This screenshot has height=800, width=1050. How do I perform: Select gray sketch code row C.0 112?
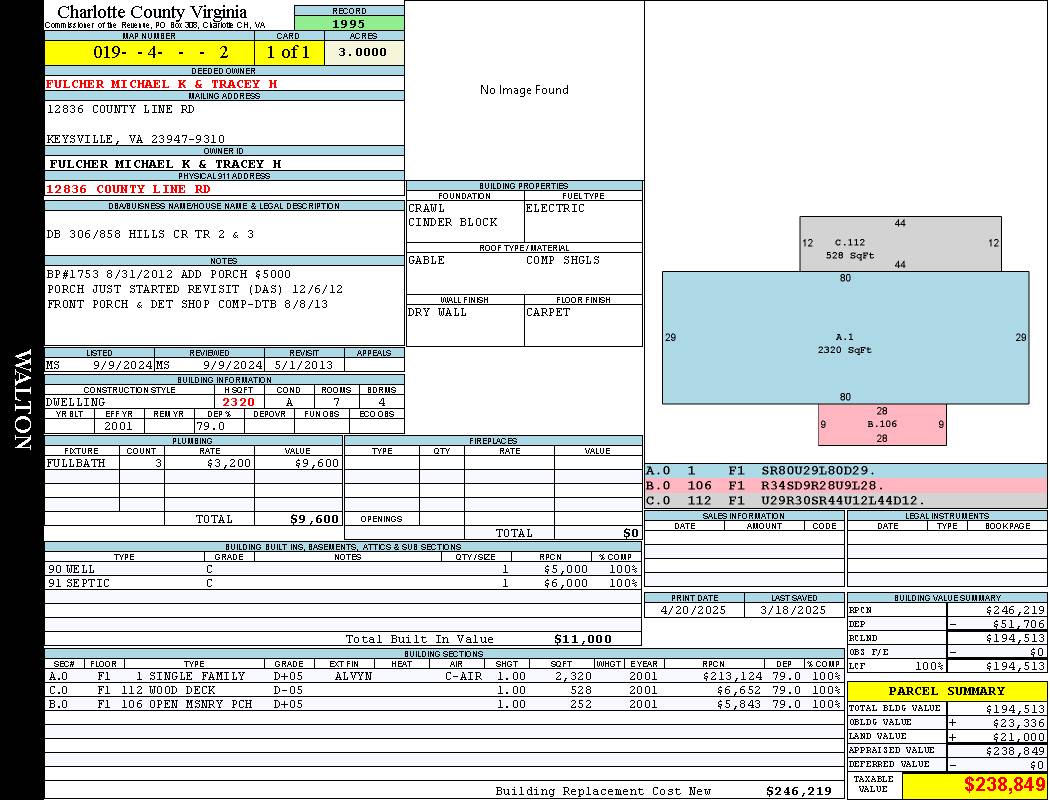pyautogui.click(x=846, y=500)
